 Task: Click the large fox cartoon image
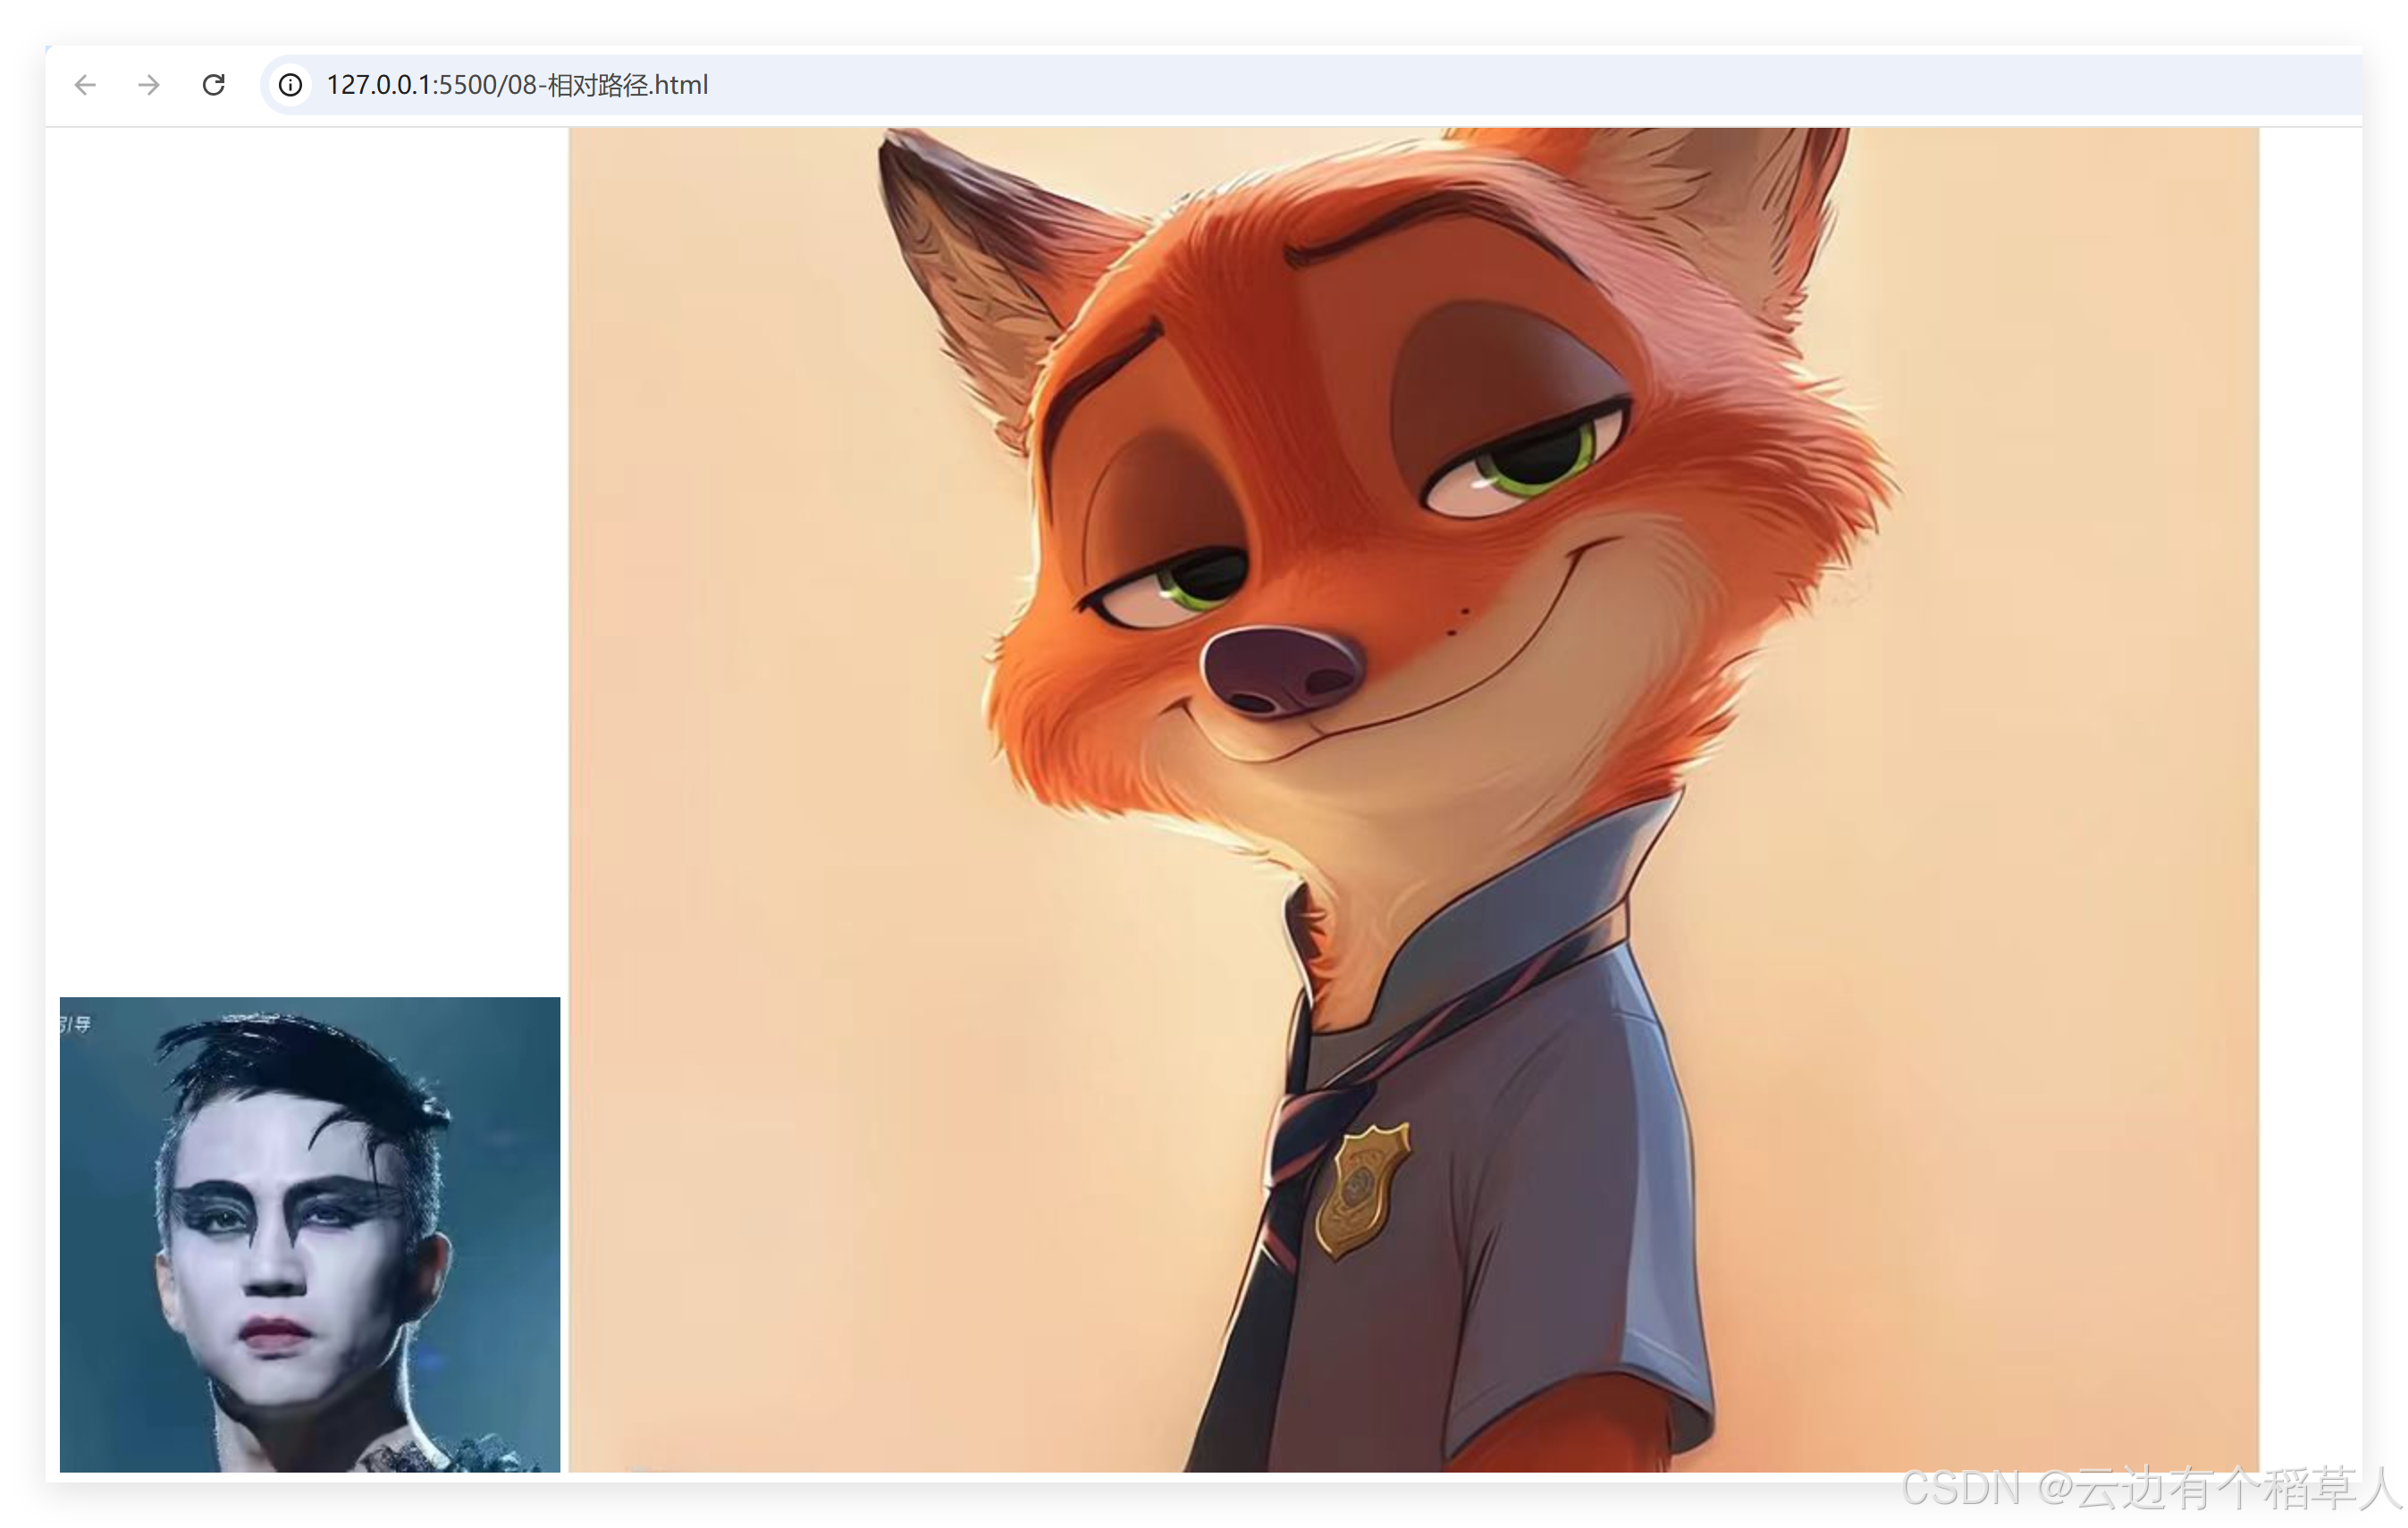coord(1413,799)
